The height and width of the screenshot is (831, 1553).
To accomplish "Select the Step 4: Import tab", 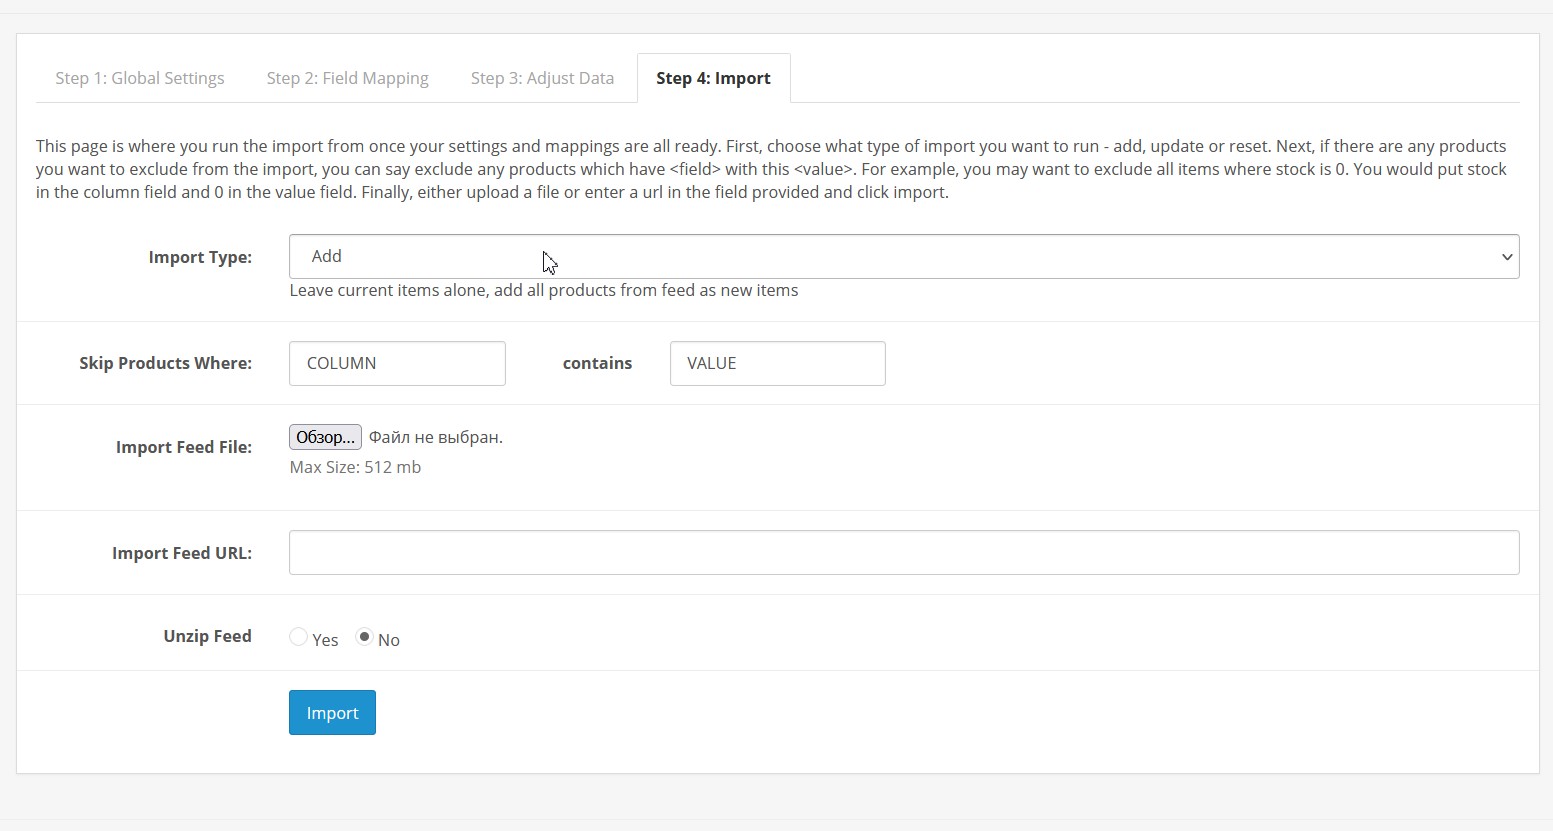I will click(713, 78).
